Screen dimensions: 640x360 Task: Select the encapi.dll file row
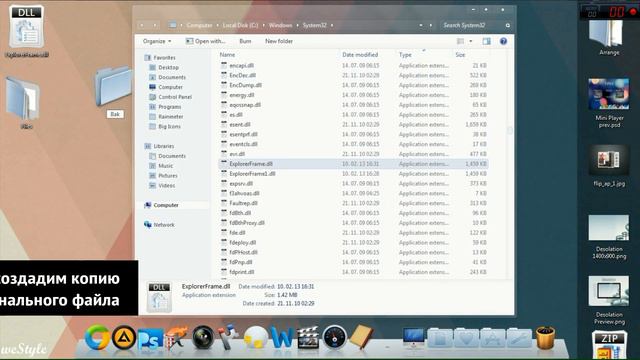pyautogui.click(x=353, y=65)
